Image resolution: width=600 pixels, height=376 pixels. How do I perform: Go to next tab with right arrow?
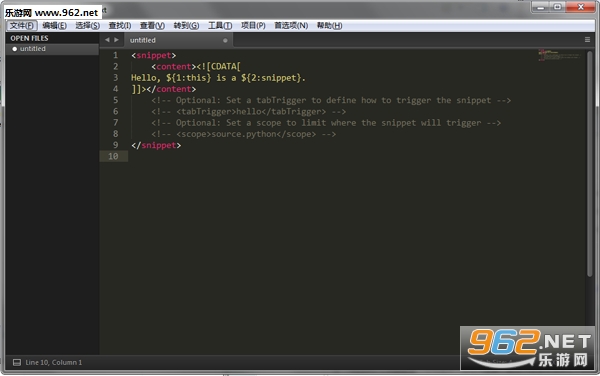116,40
